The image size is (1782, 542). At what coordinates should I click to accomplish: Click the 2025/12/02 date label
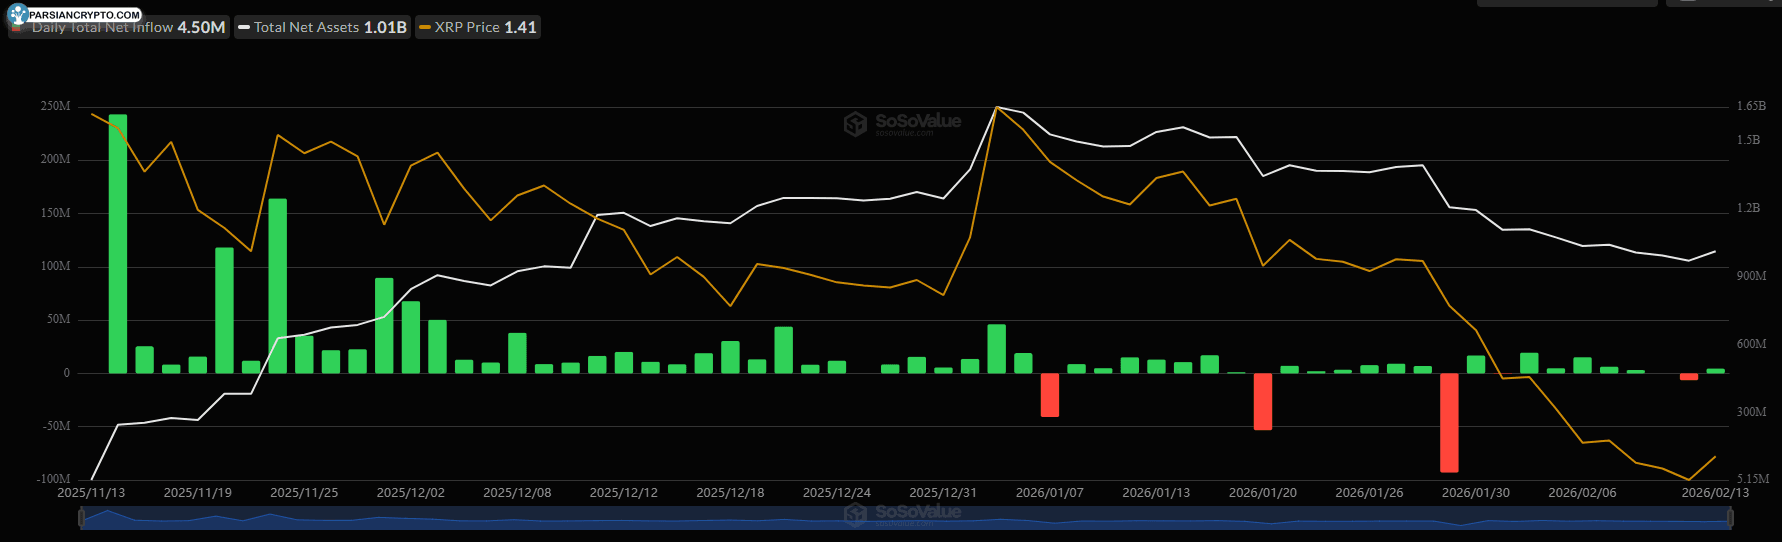tap(410, 493)
